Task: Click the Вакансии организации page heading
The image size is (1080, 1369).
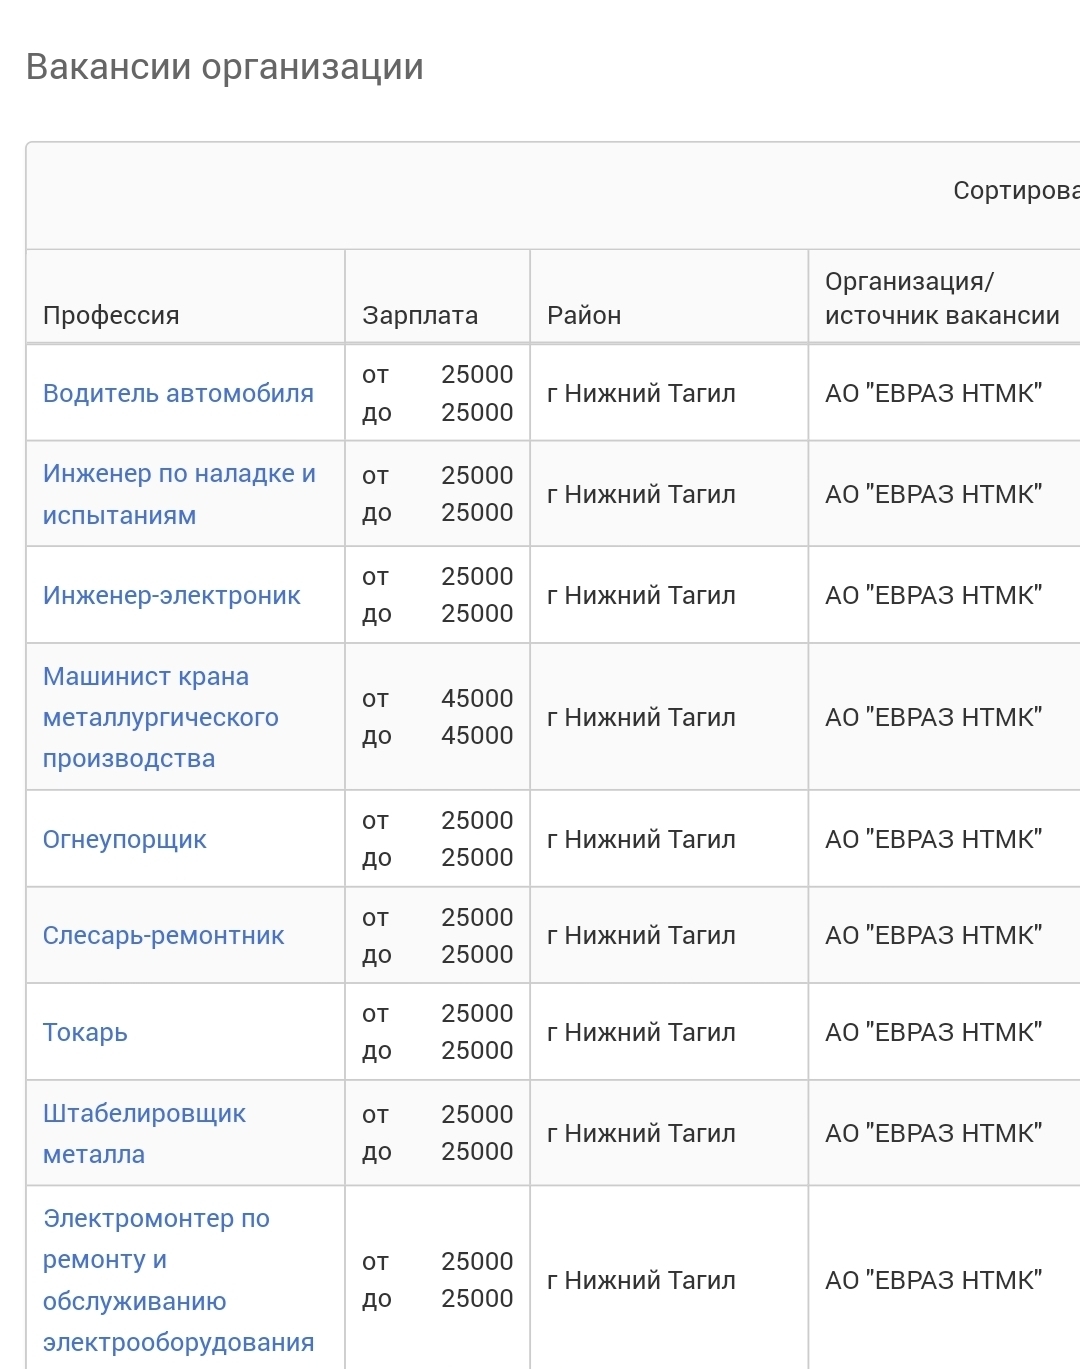Action: pyautogui.click(x=225, y=67)
